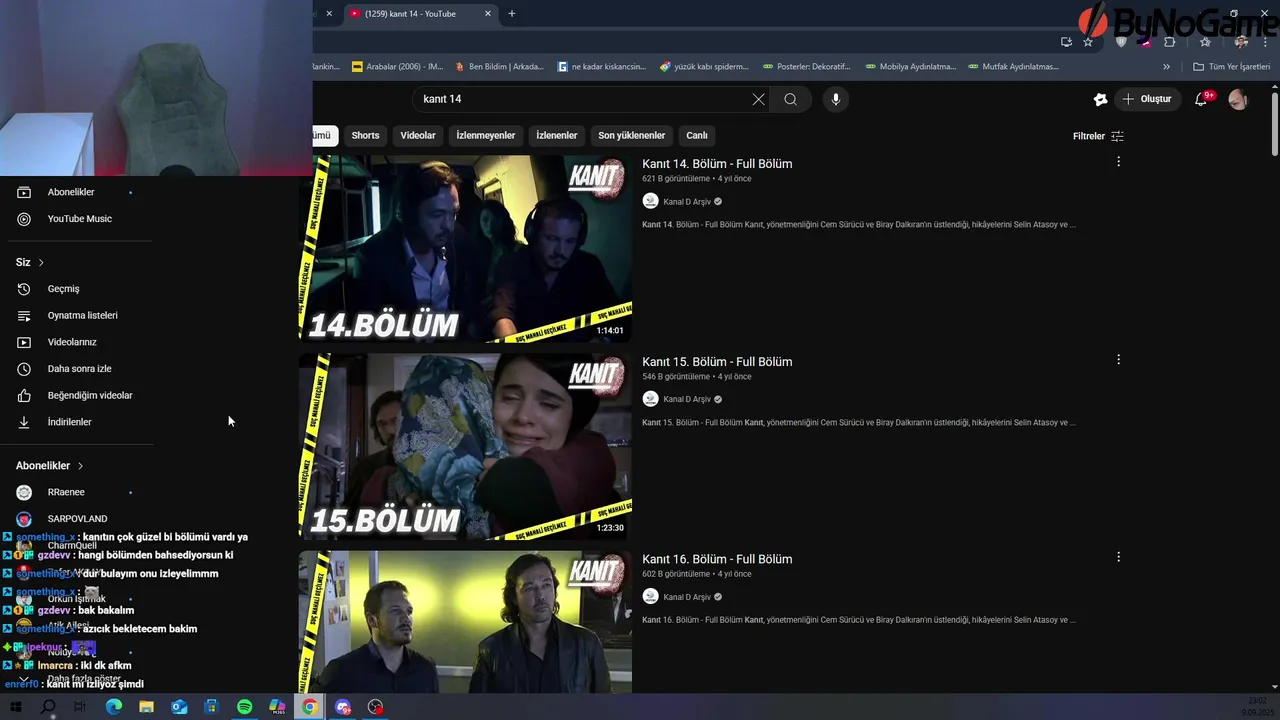
Task: Open the Arabalar (2006) - IM... bookmark
Action: pyautogui.click(x=397, y=67)
